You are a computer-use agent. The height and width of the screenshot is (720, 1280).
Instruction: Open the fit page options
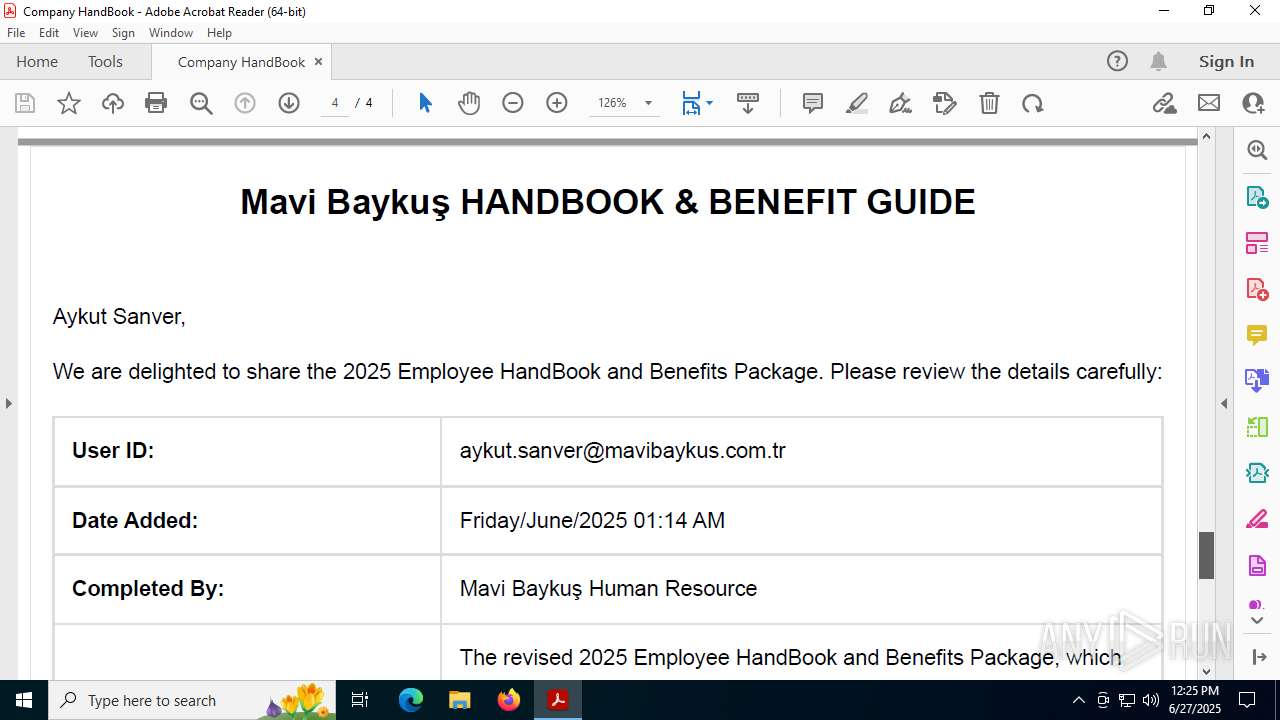pos(697,103)
